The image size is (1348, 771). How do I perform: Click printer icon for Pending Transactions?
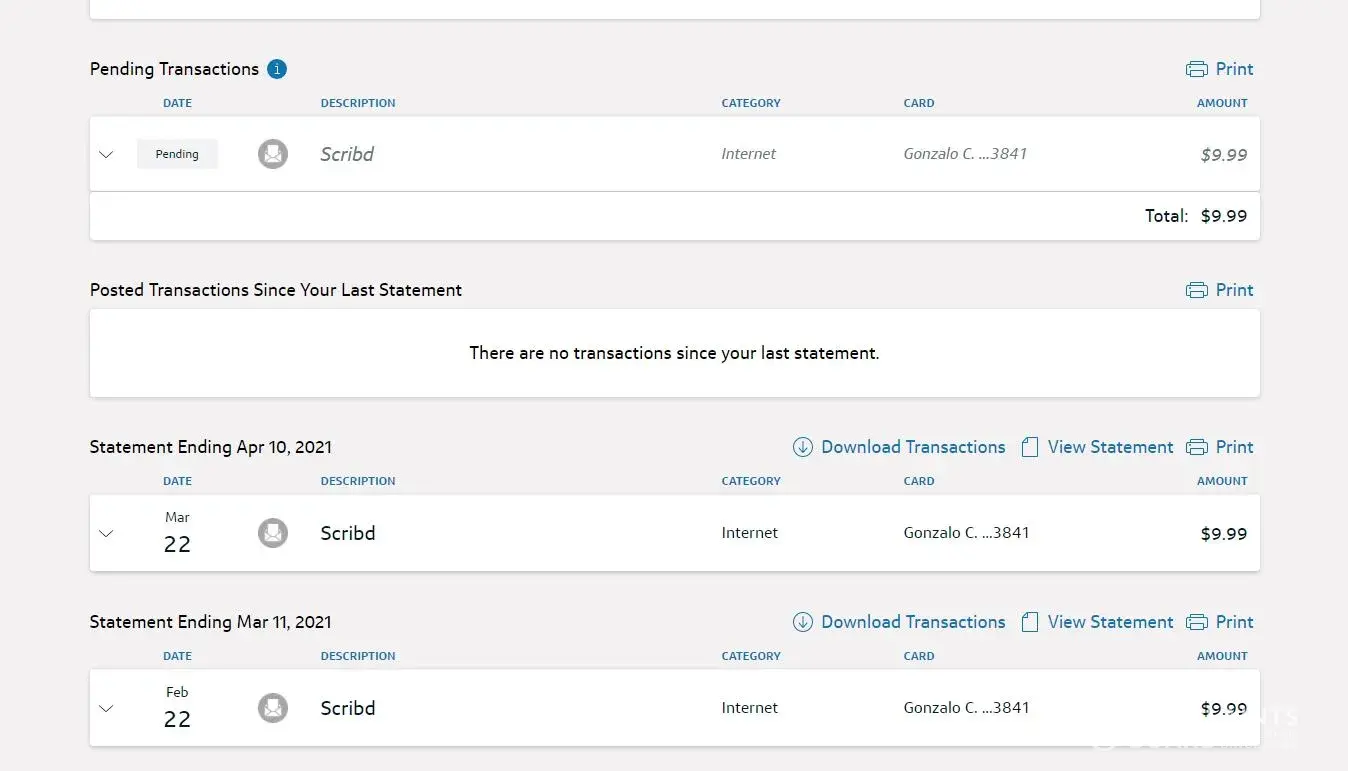1196,69
